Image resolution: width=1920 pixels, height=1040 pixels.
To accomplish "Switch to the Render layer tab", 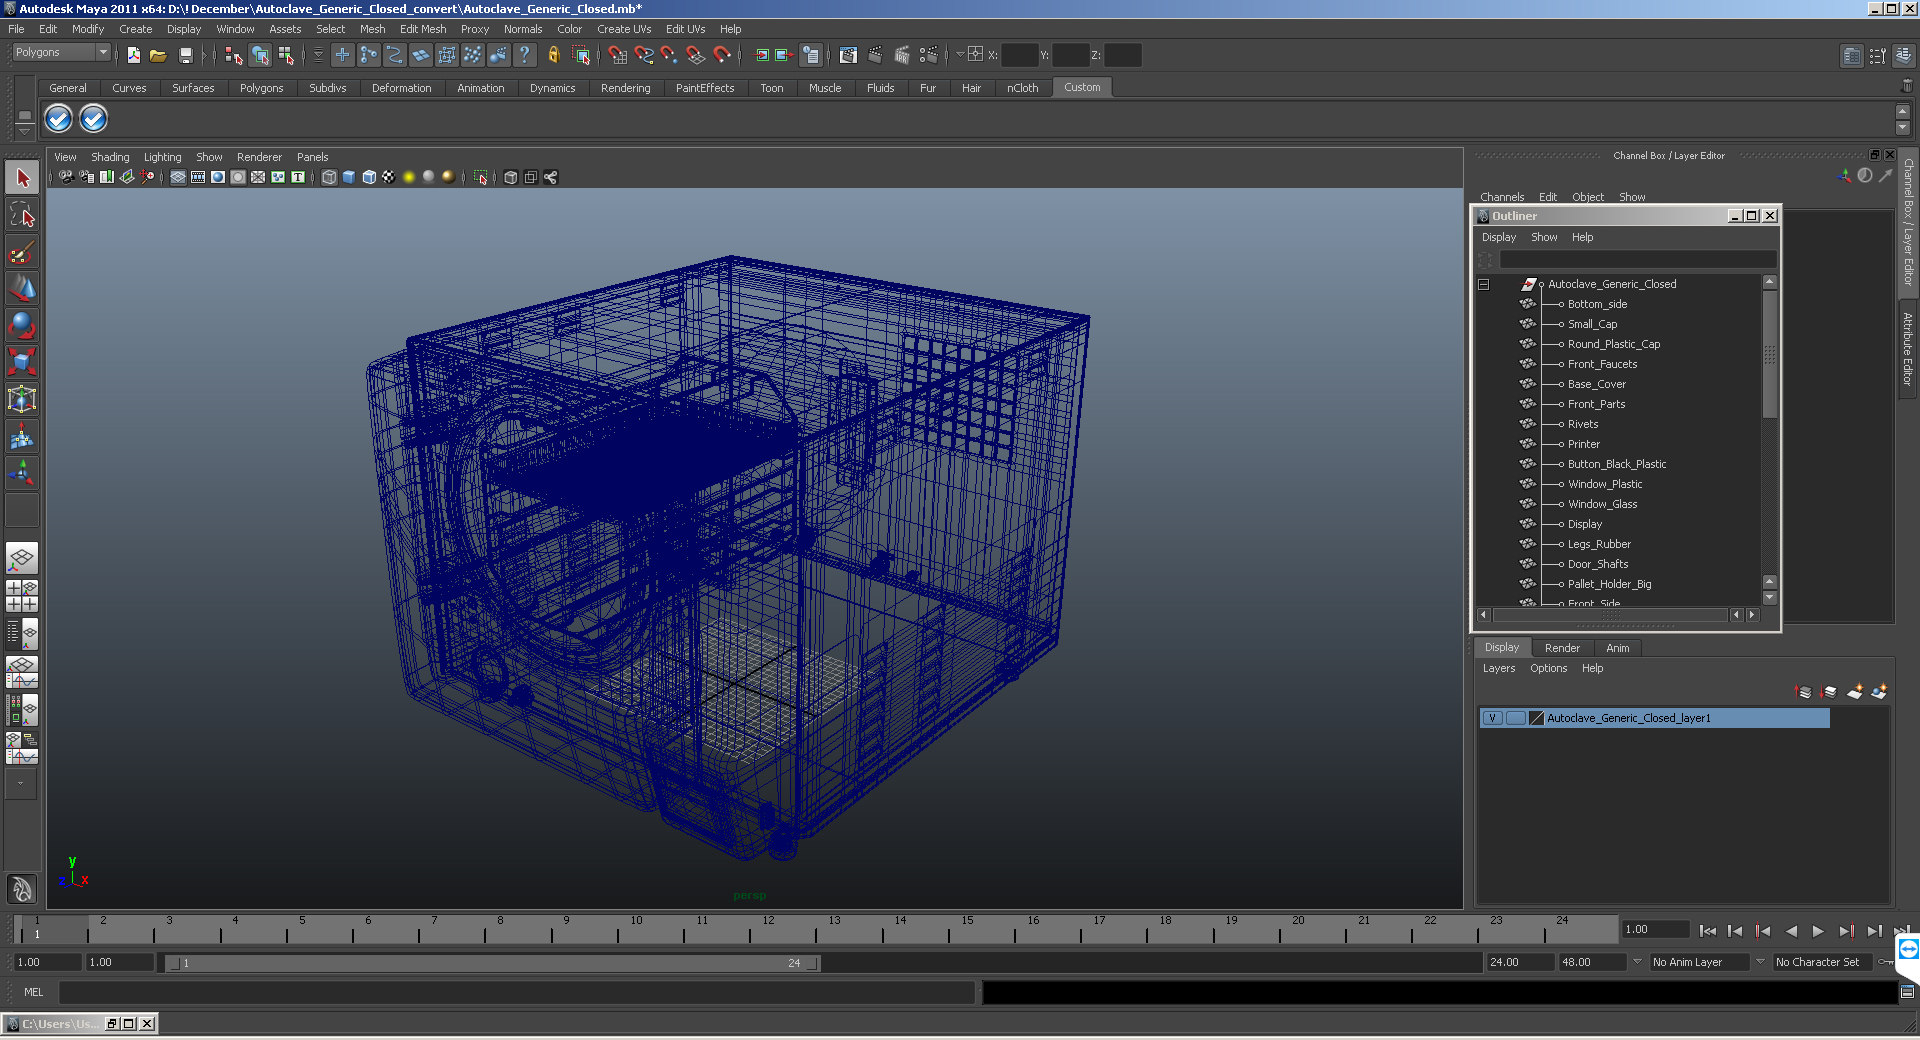I will [1562, 648].
